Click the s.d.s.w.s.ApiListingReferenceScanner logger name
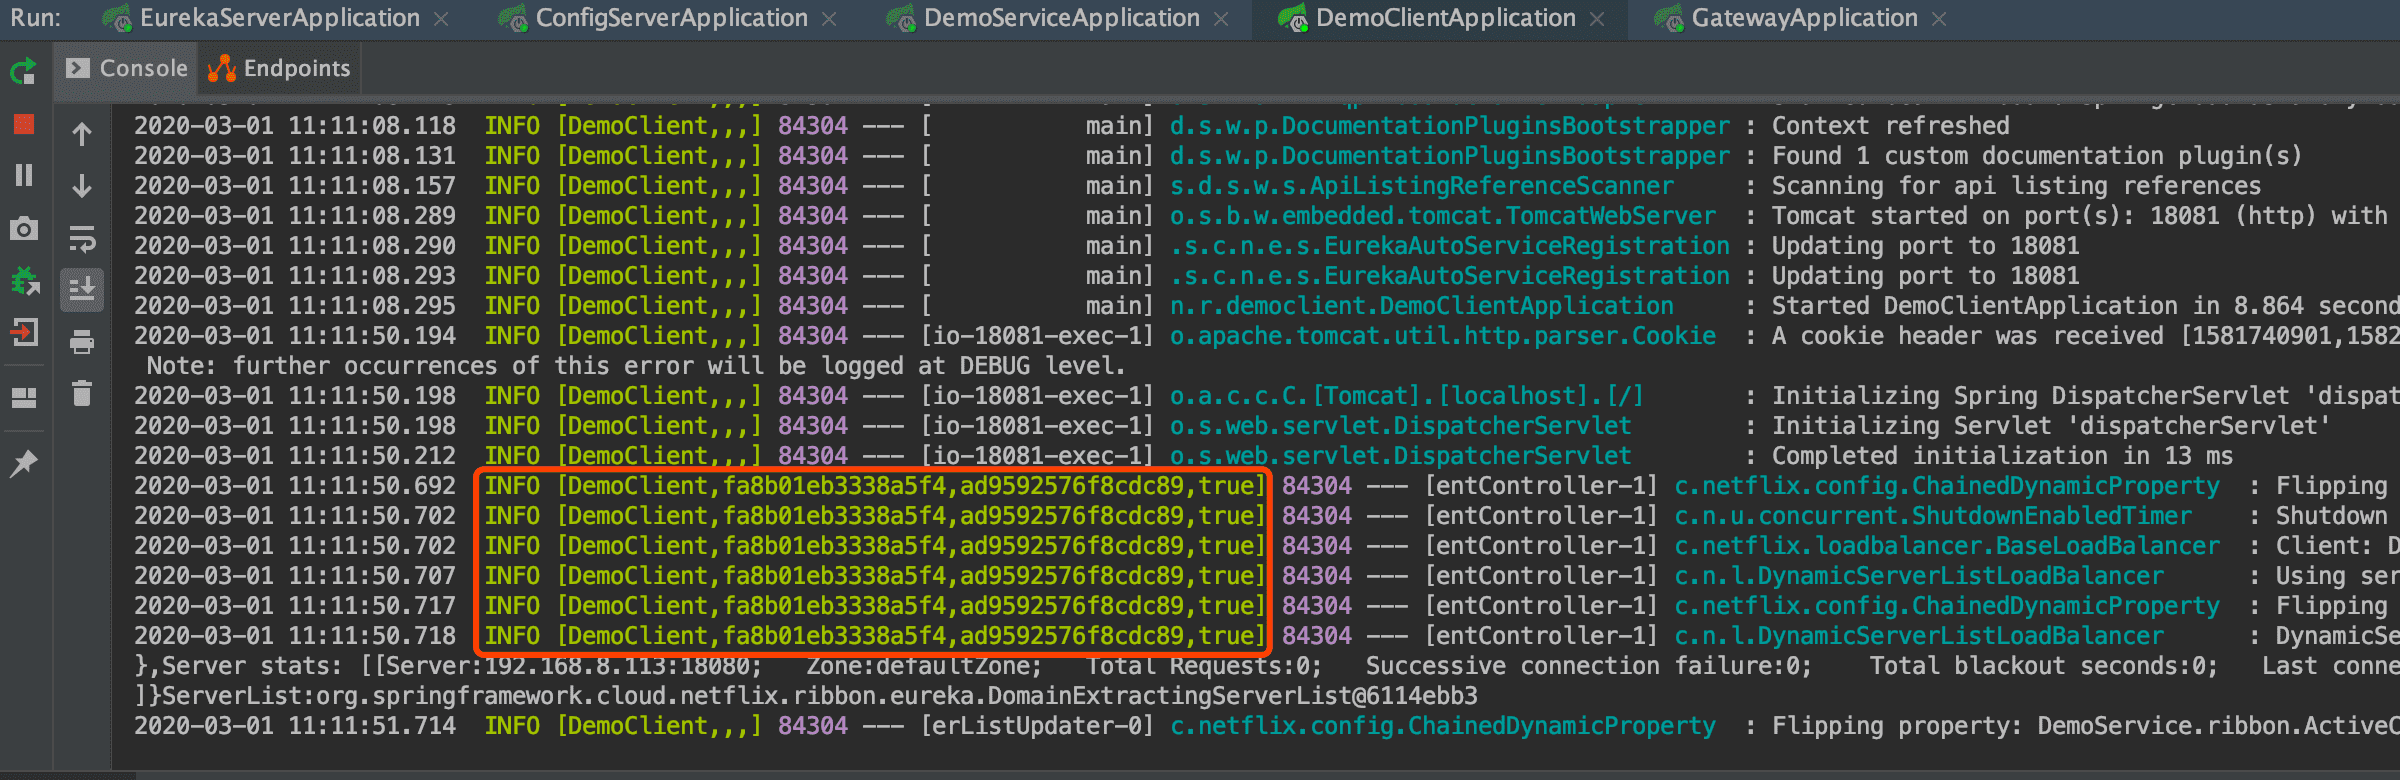 [1422, 186]
